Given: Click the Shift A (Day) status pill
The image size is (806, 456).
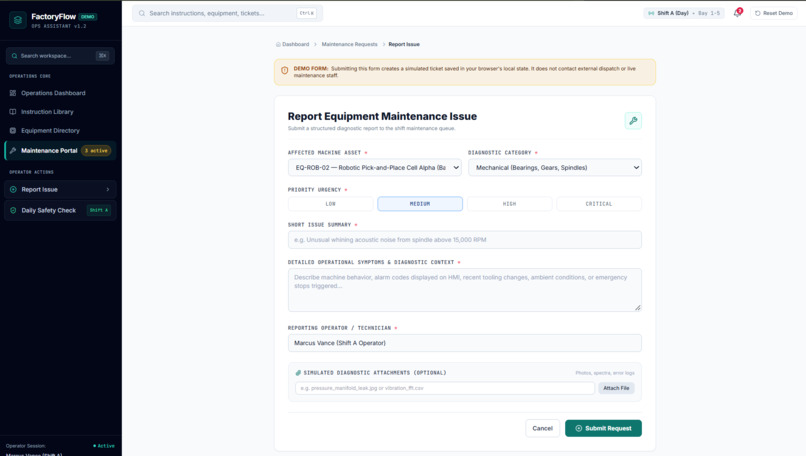Looking at the screenshot, I should 684,13.
